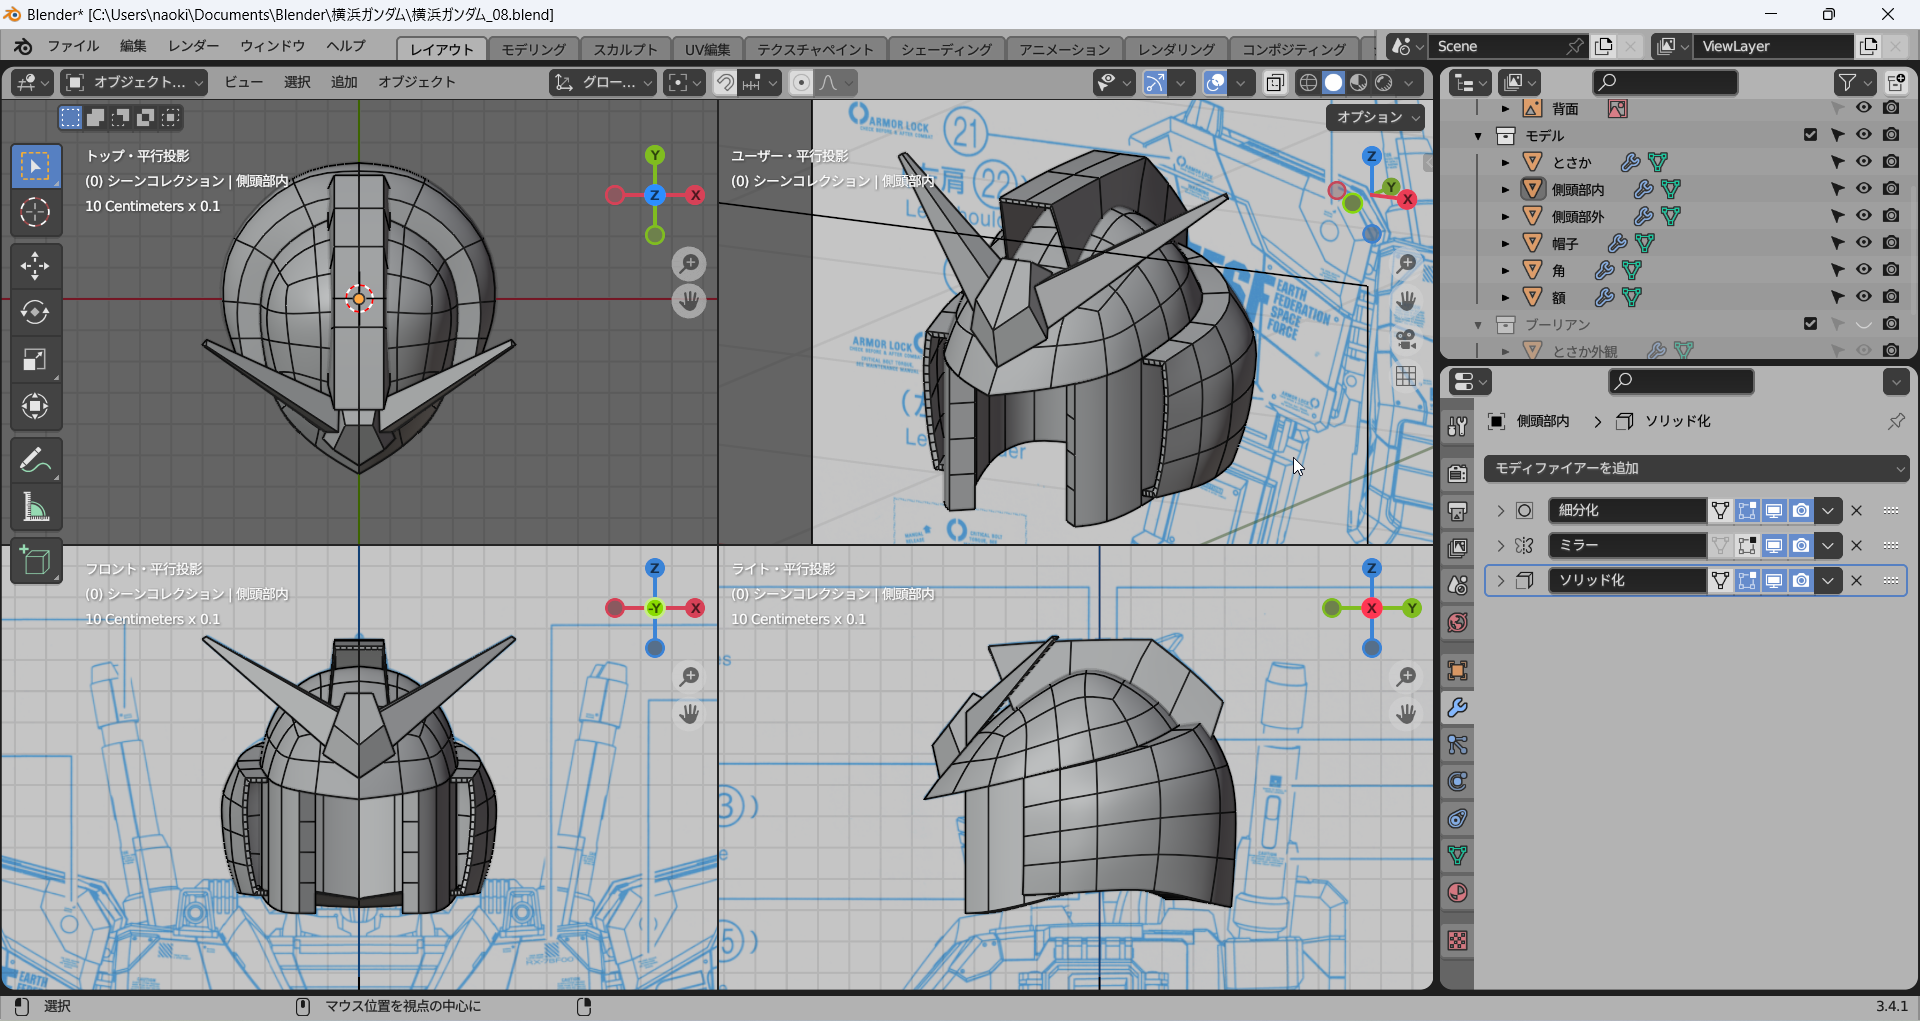Viewport: 1920px width, 1021px height.
Task: Select the Scale tool
Action: (35, 360)
